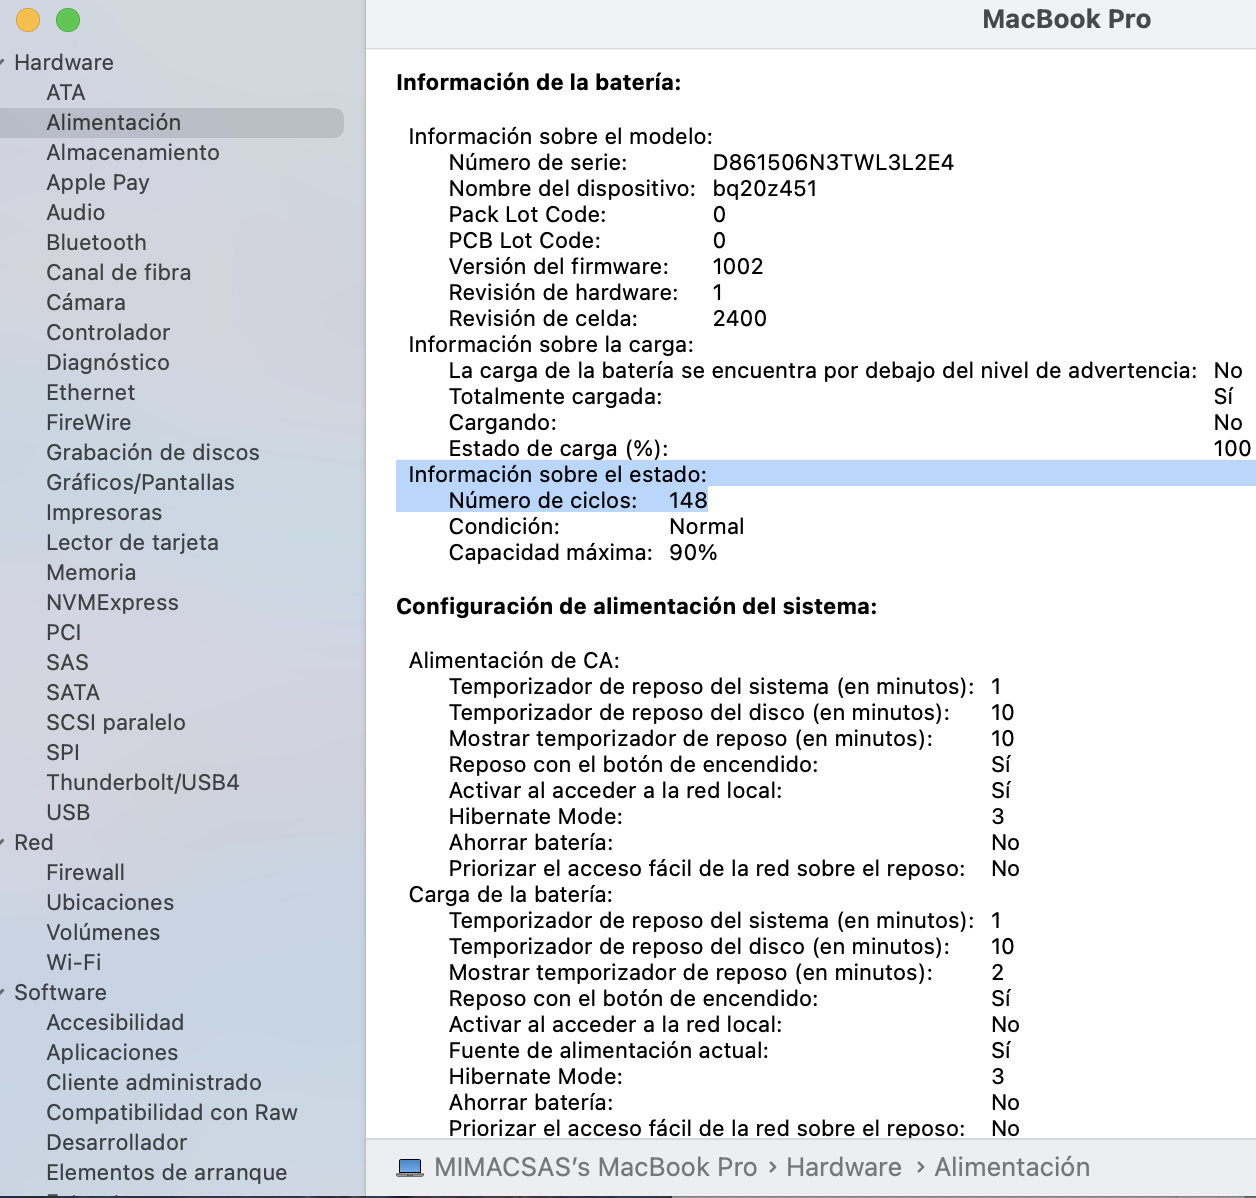Open the Bluetooth hardware entry

tap(96, 242)
